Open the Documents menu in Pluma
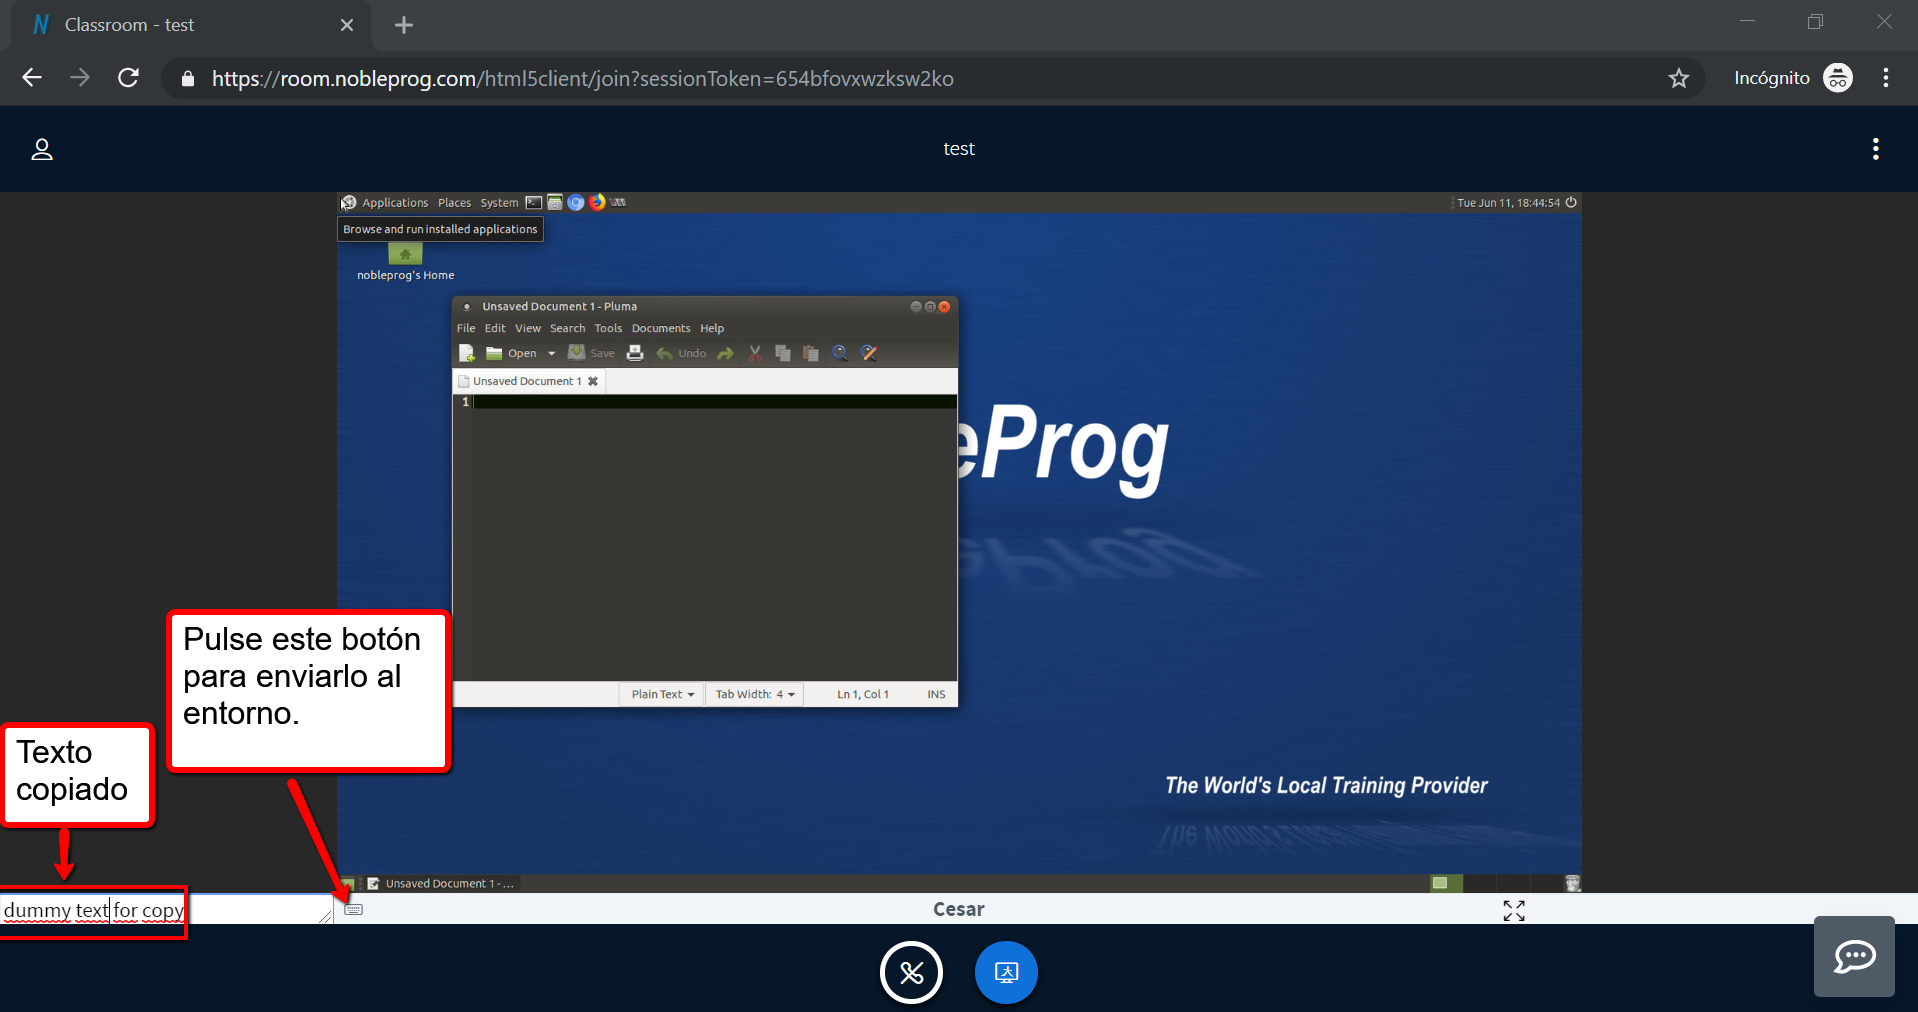1918x1012 pixels. 660,328
